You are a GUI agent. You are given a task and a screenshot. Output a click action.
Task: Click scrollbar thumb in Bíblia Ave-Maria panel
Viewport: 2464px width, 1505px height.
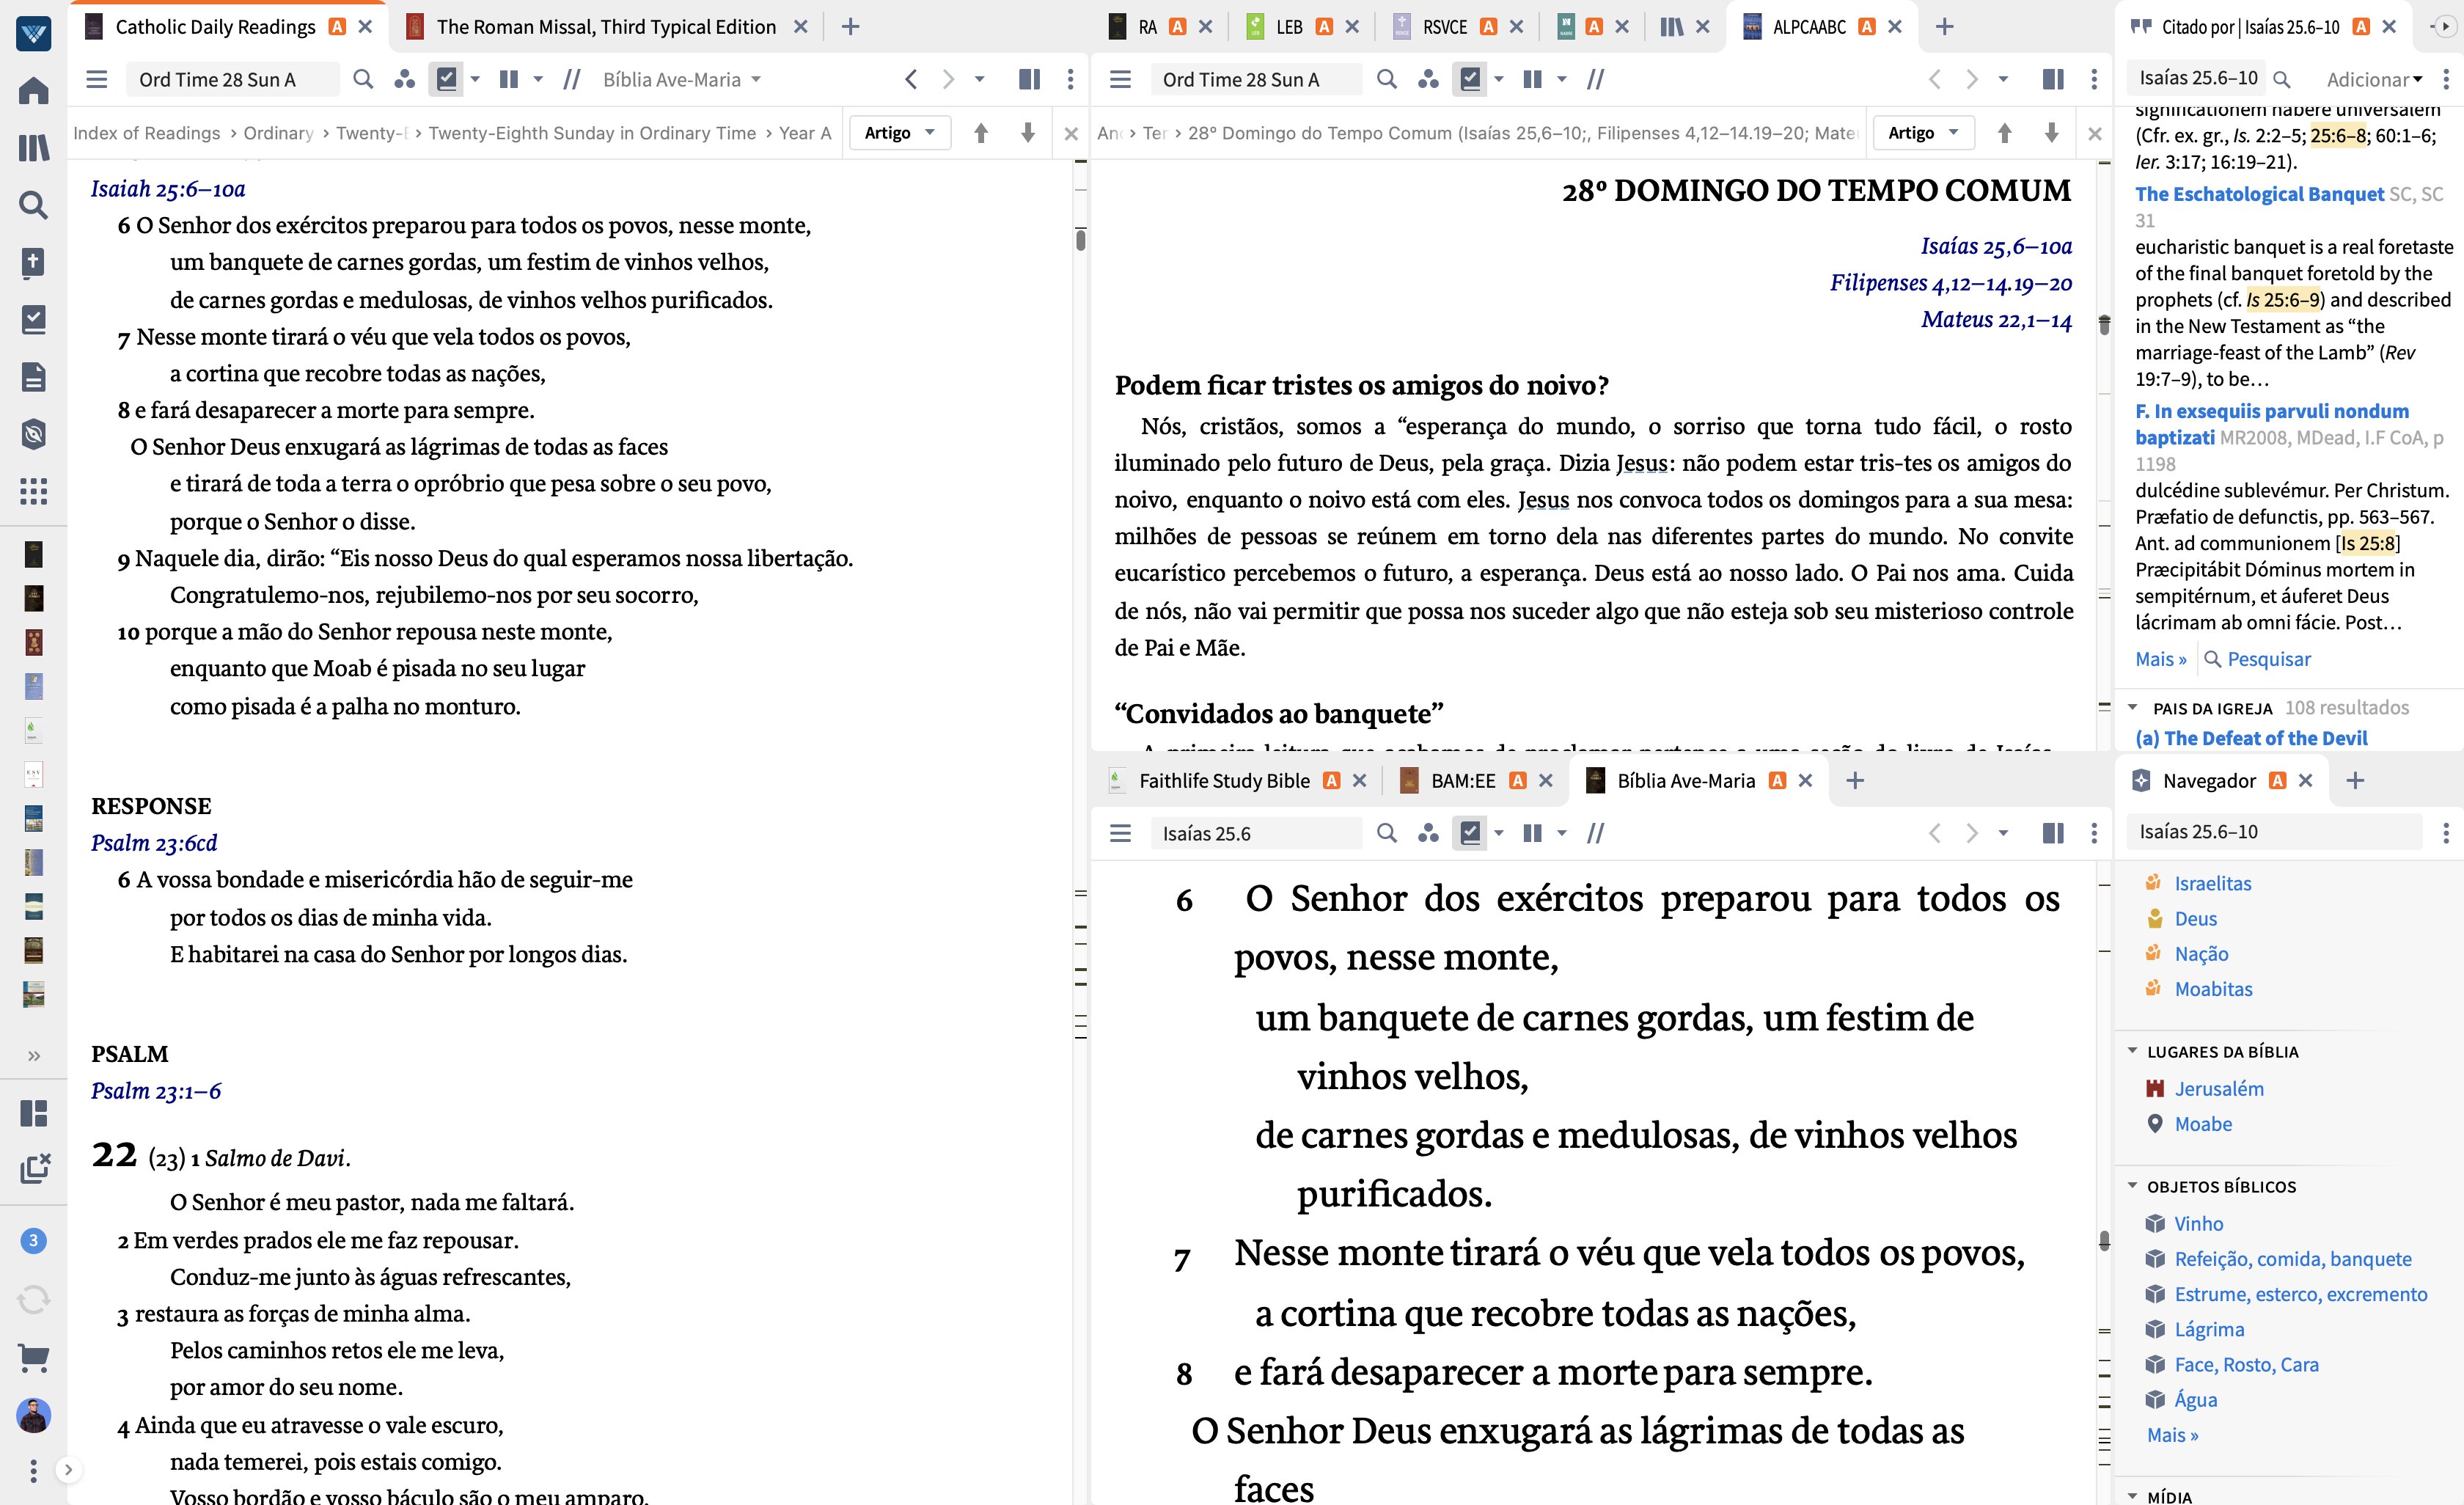tap(2104, 1240)
